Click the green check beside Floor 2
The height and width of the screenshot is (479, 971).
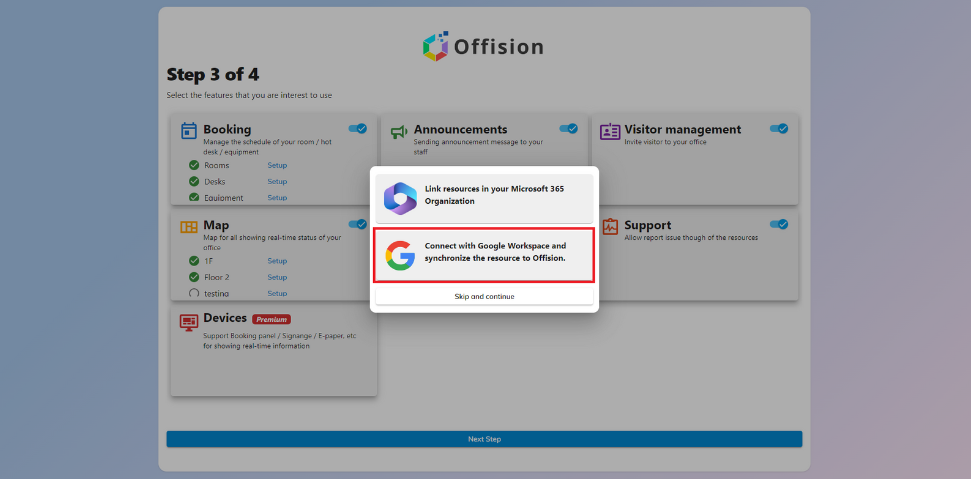194,277
